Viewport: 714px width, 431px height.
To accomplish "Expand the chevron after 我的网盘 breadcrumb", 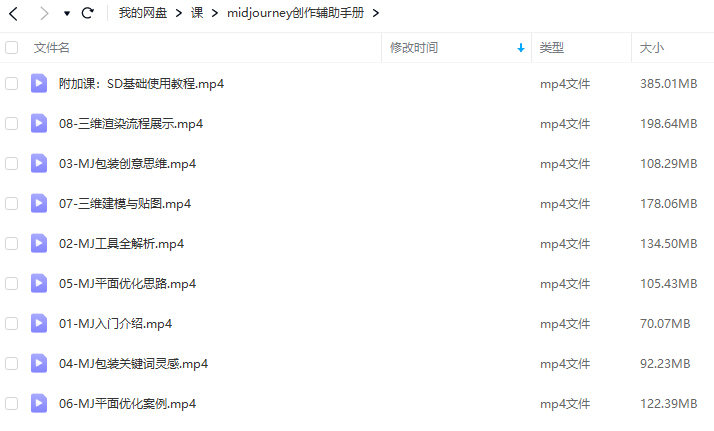I will [x=179, y=14].
